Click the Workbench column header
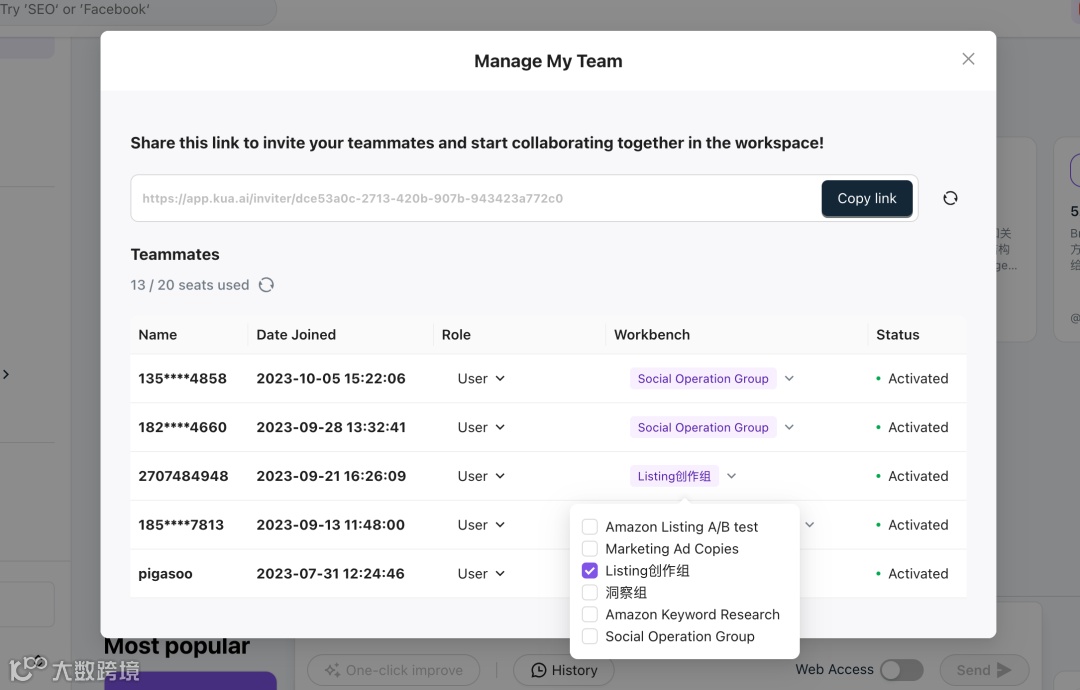Viewport: 1080px width, 690px height. 652,335
